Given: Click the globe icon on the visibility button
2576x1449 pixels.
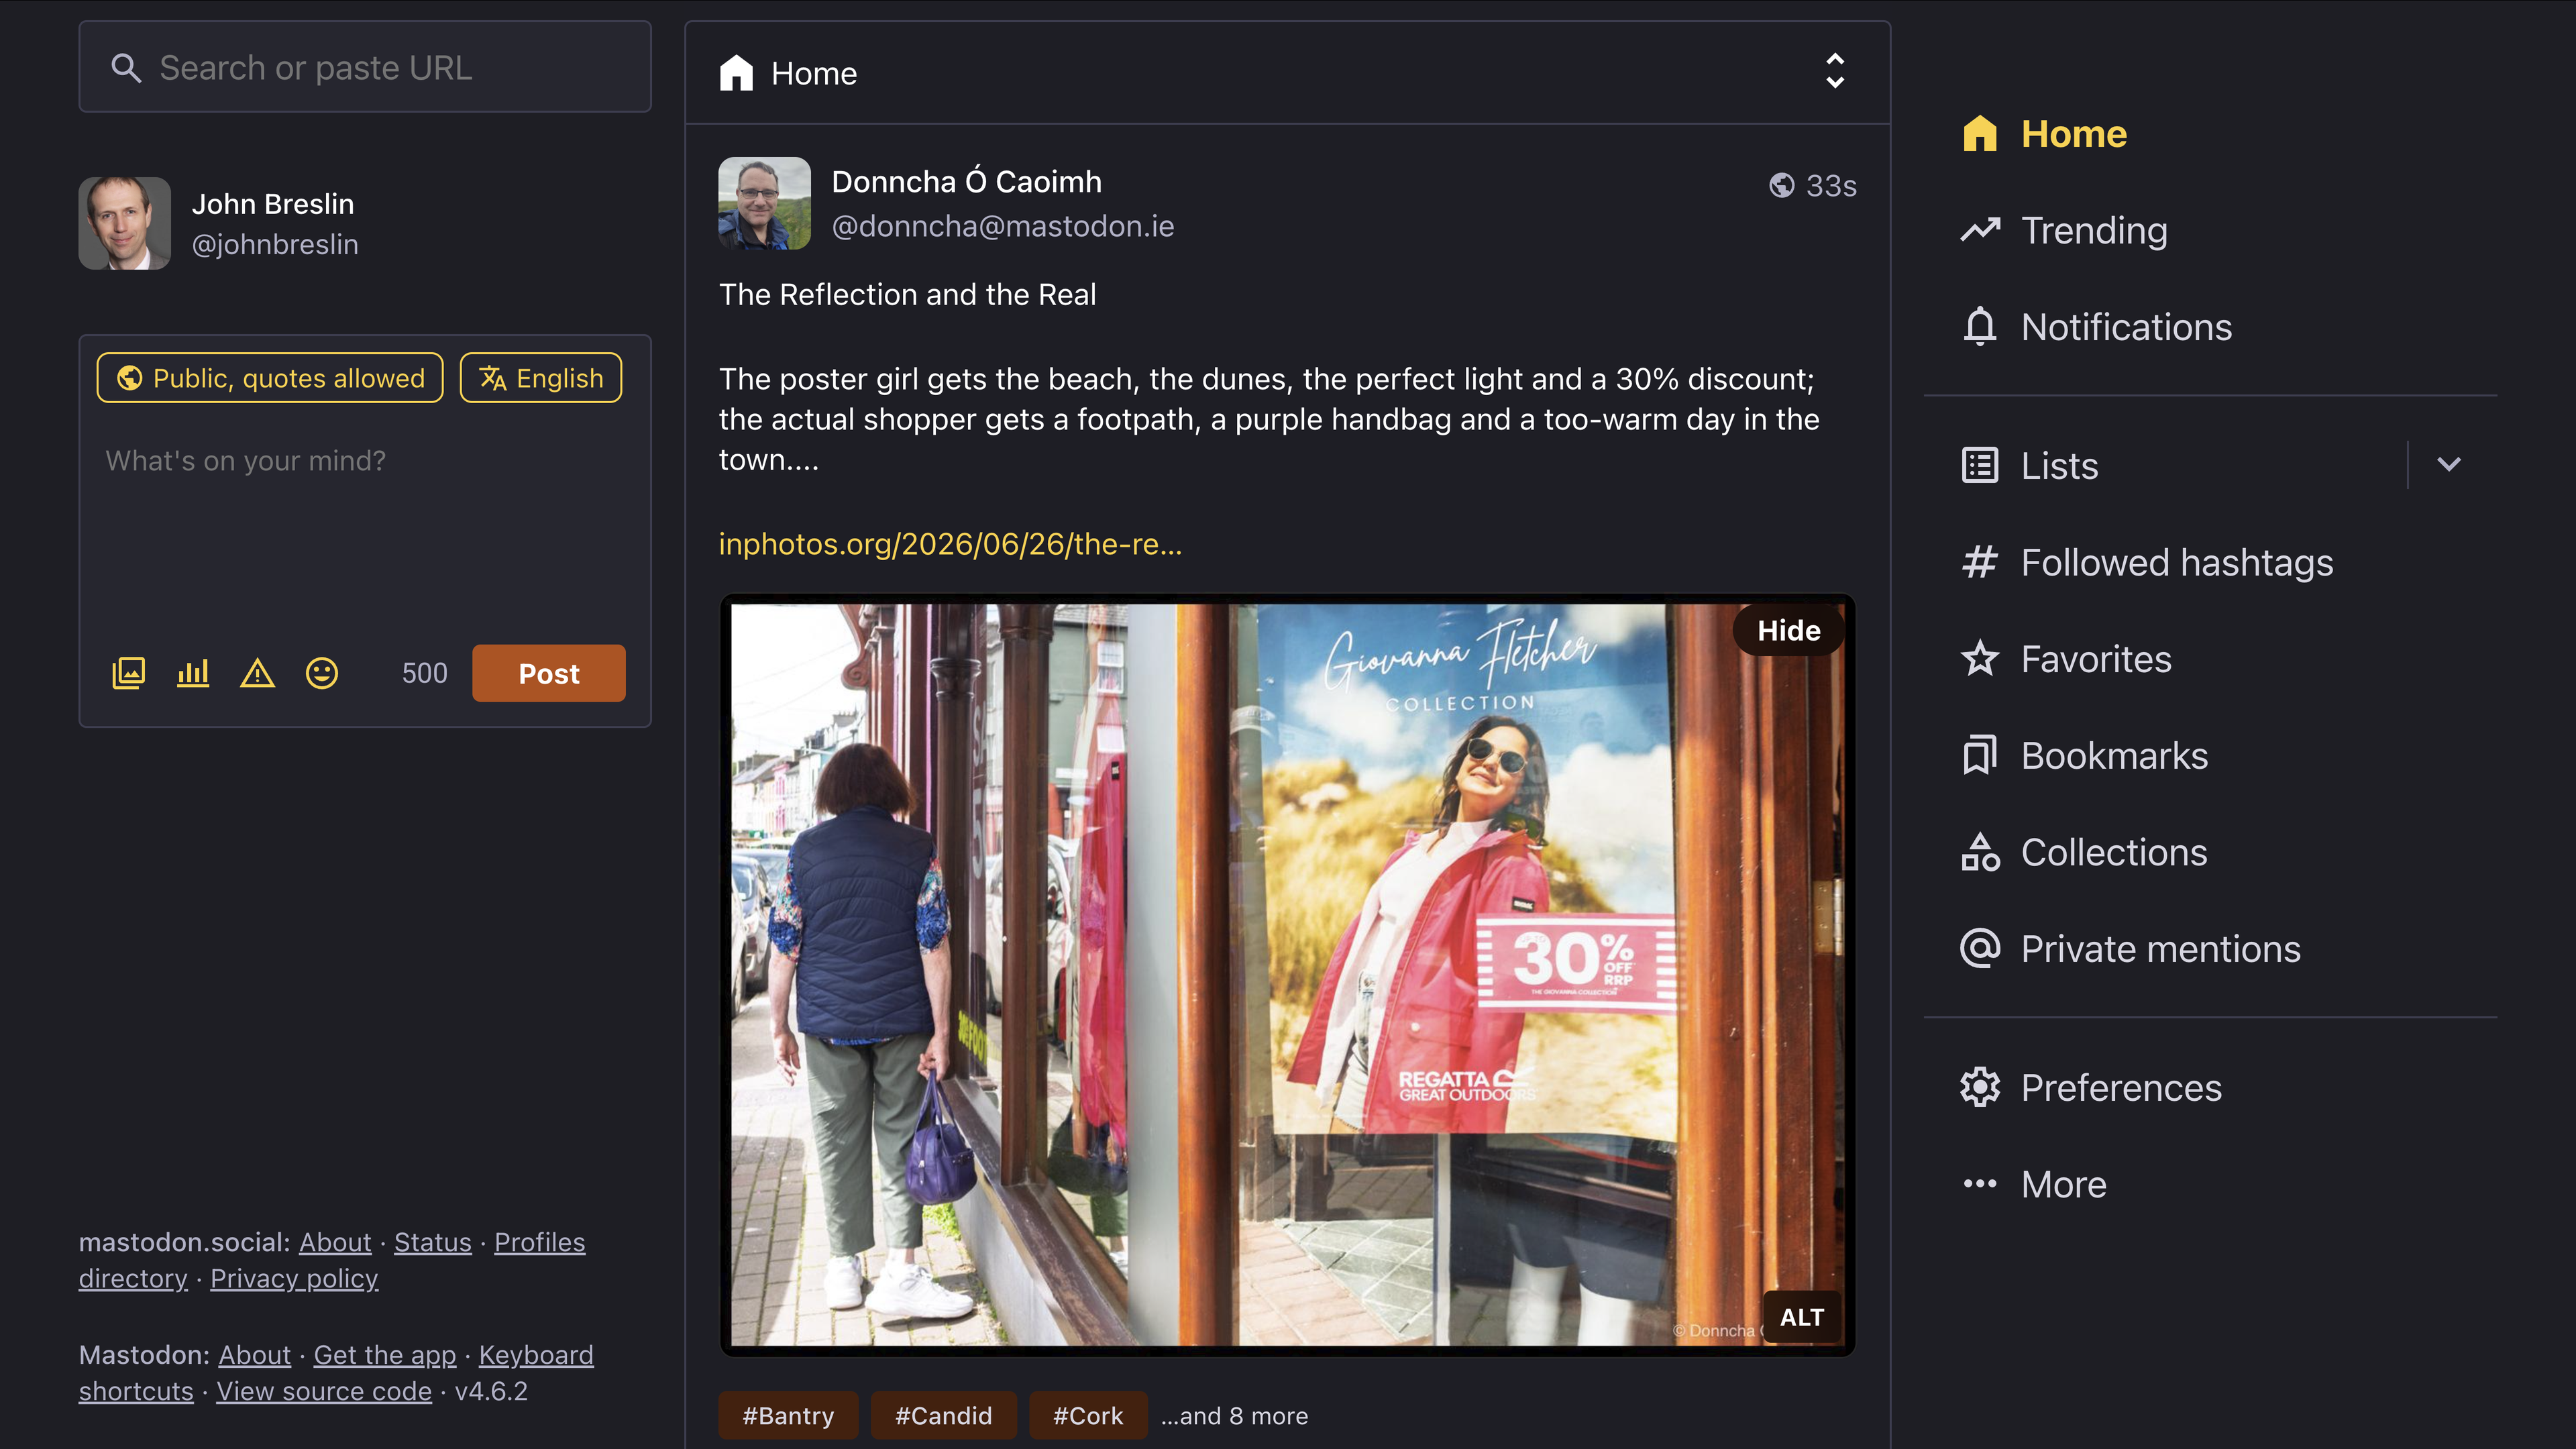Looking at the screenshot, I should click(x=130, y=378).
